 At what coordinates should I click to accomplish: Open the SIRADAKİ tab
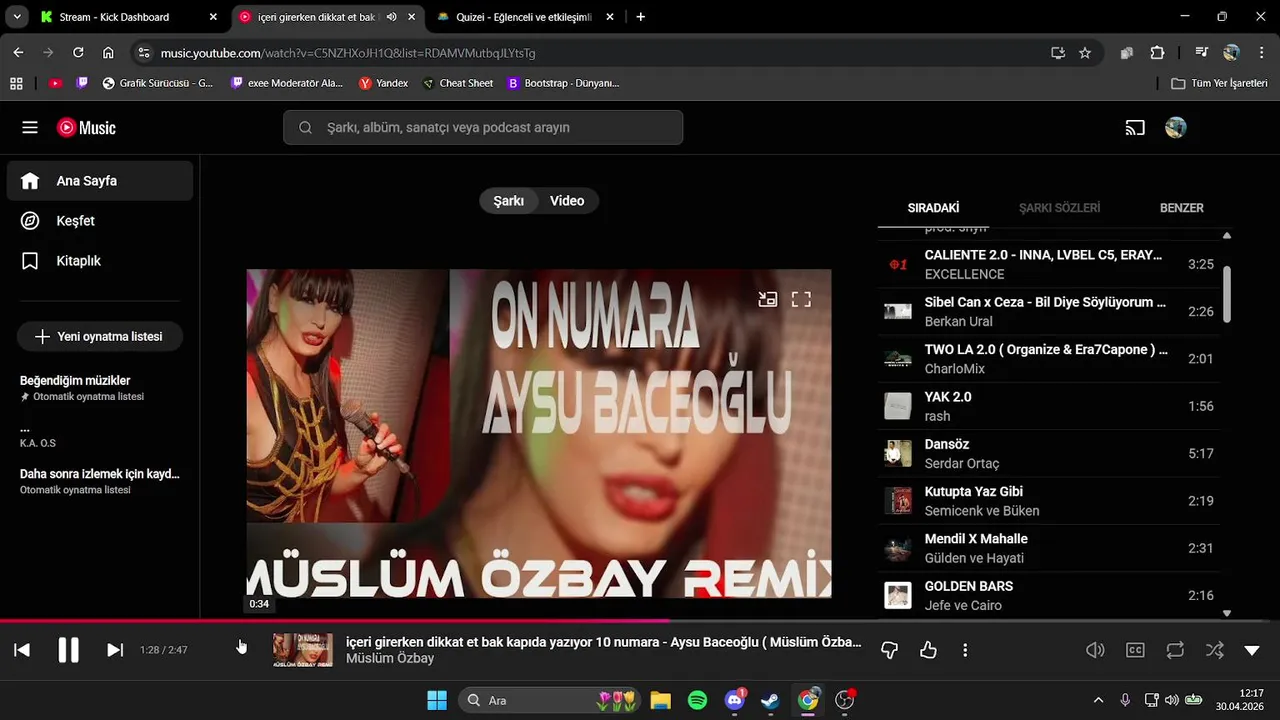click(933, 208)
